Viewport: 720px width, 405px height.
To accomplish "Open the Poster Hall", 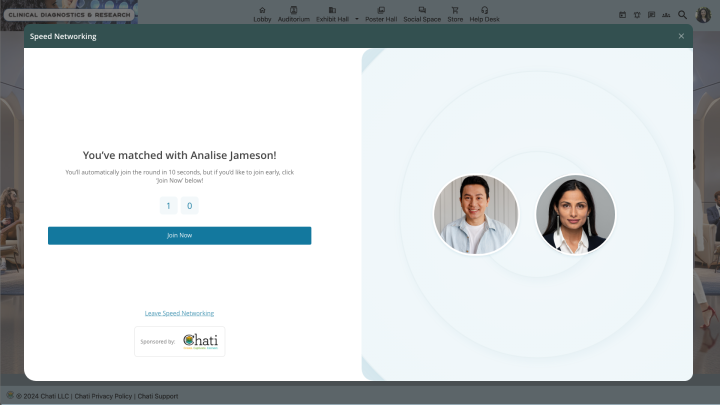I will 381,14.
